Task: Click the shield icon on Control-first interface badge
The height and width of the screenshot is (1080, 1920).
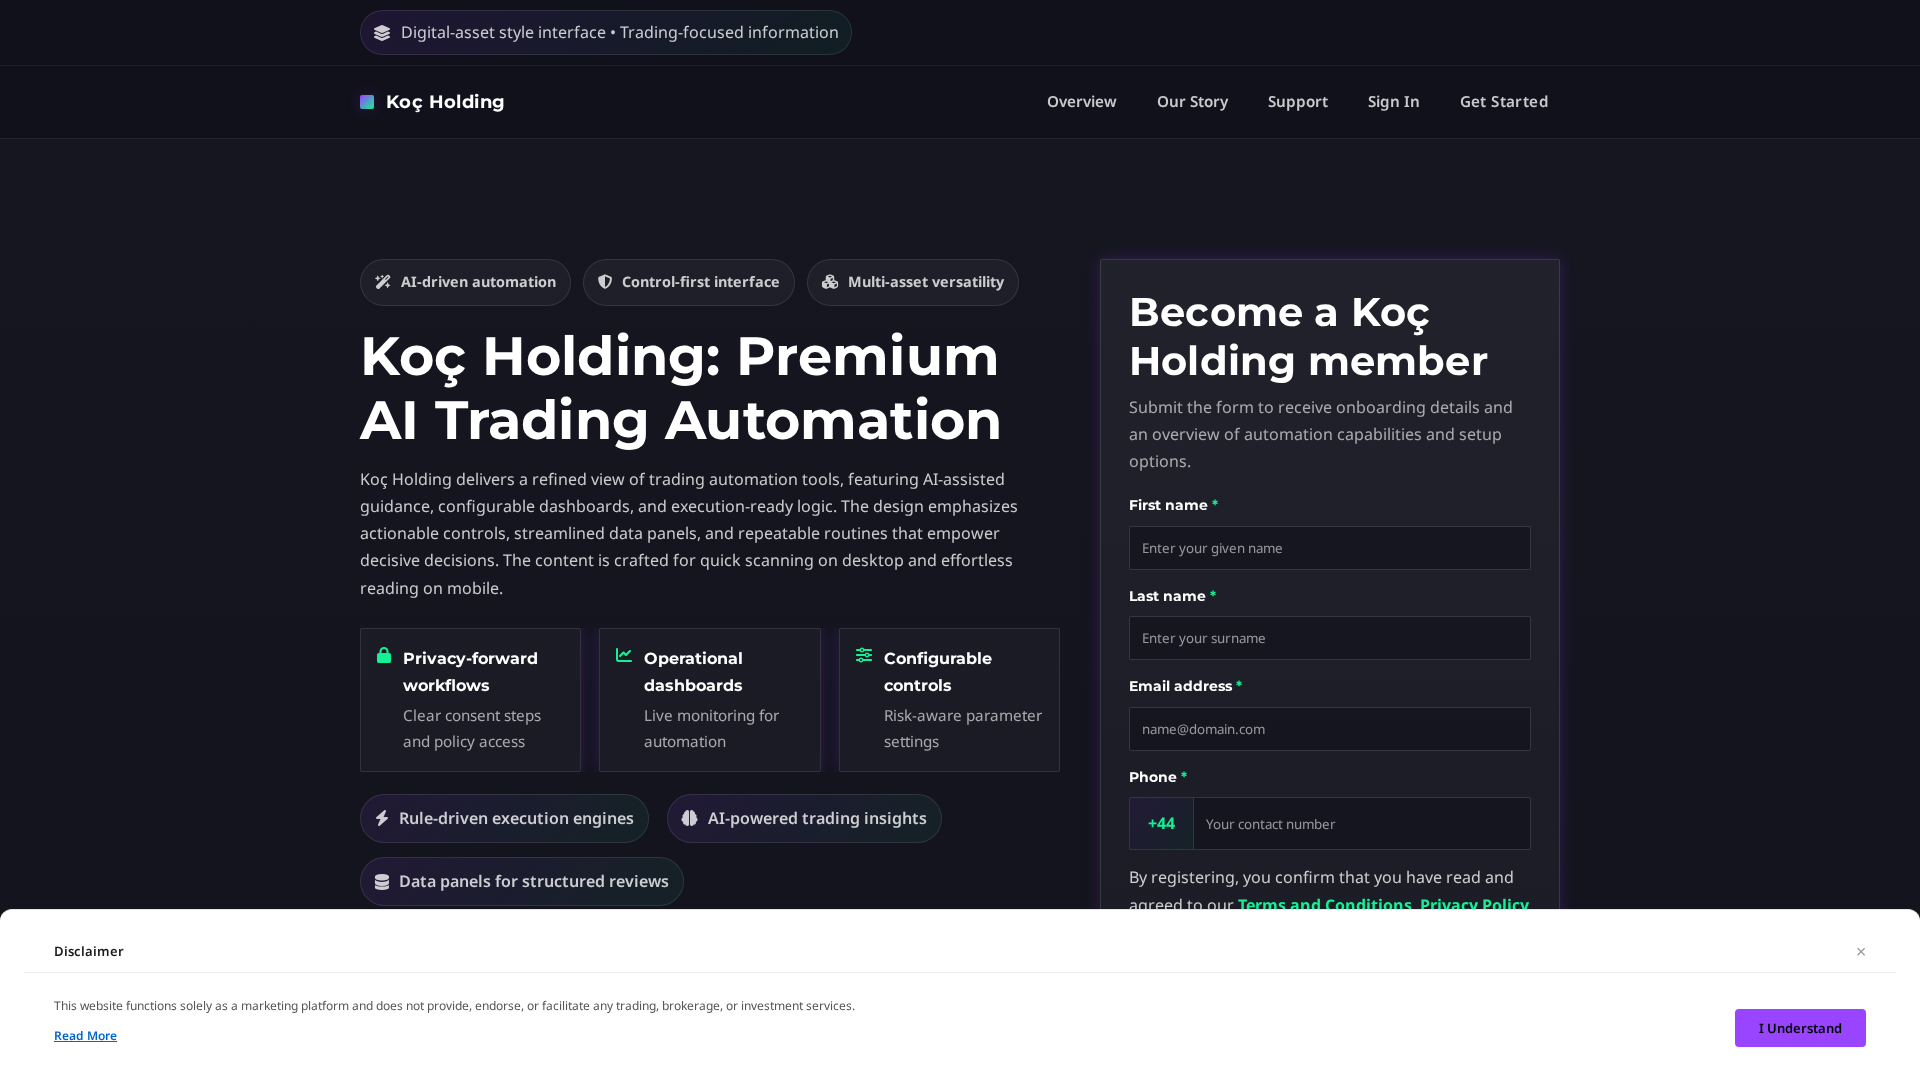Action: click(x=605, y=282)
